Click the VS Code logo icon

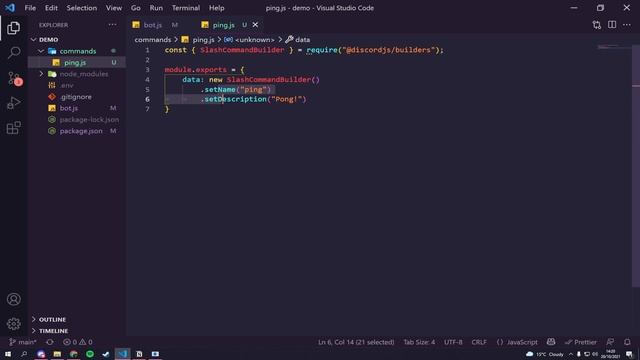pos(10,8)
